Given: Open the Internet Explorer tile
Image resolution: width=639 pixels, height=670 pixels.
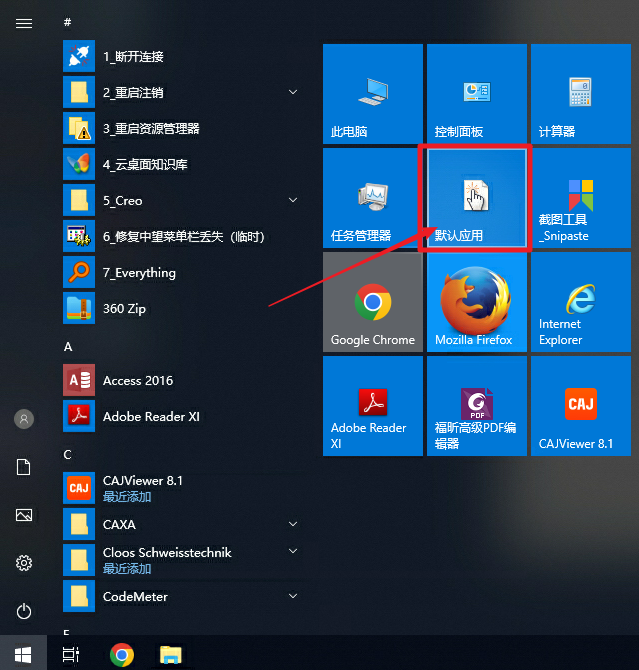Looking at the screenshot, I should coord(580,302).
